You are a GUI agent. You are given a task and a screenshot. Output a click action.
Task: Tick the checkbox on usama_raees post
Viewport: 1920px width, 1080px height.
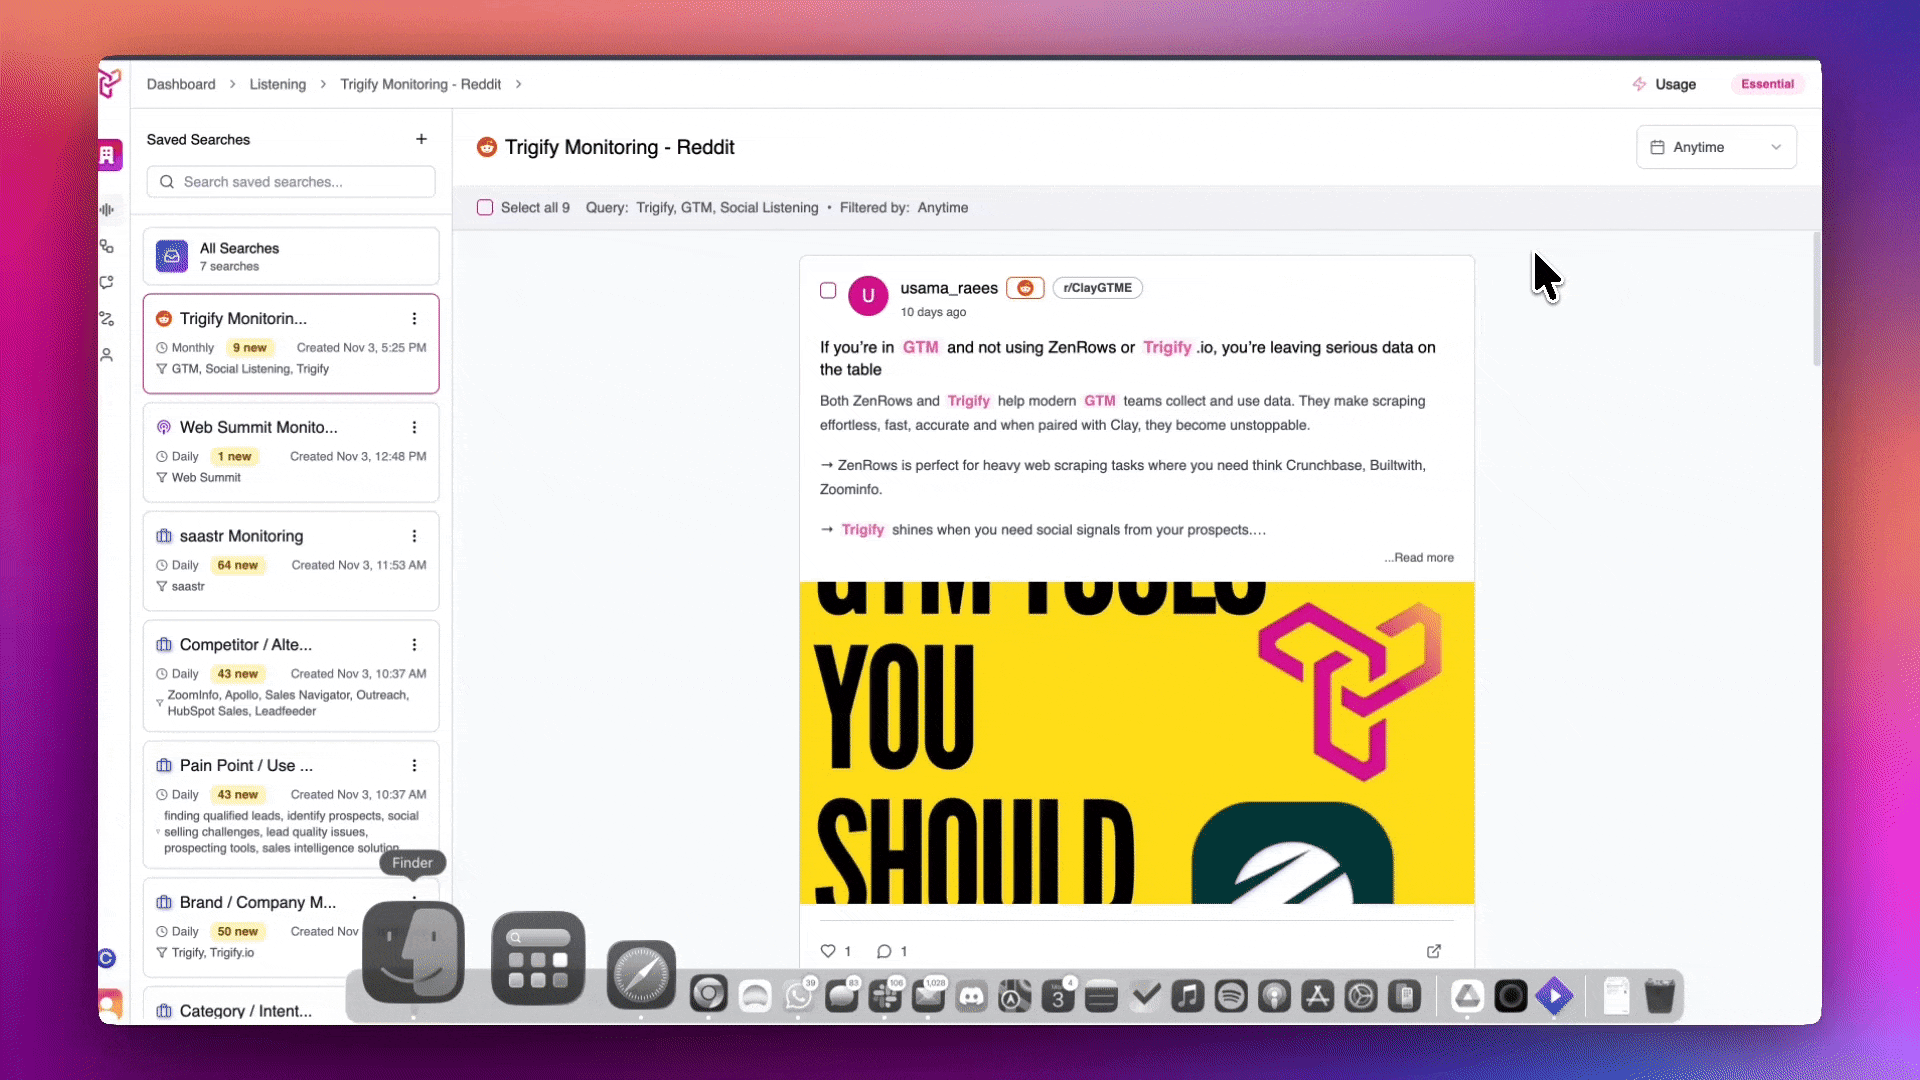(x=828, y=290)
